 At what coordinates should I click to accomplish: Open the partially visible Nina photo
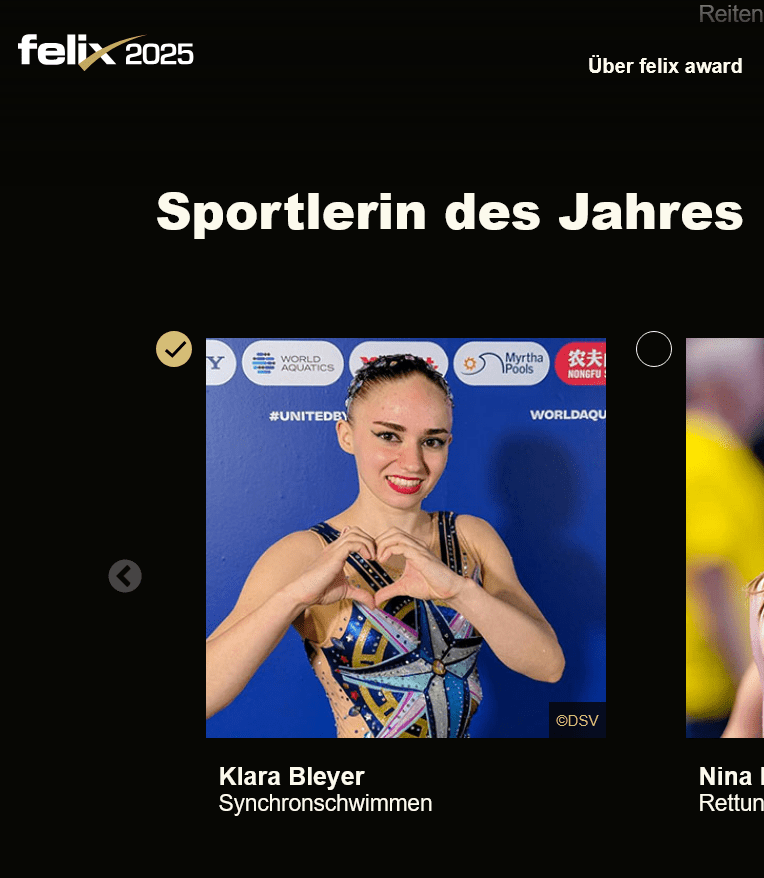(x=725, y=538)
